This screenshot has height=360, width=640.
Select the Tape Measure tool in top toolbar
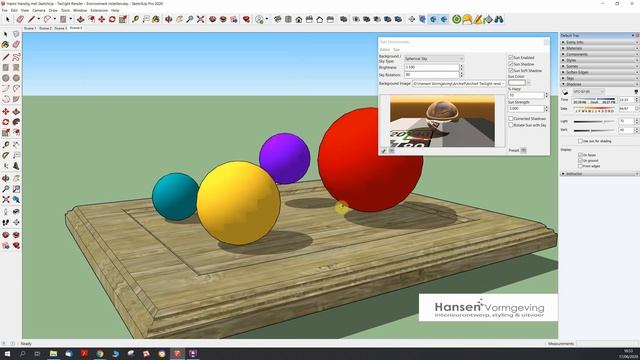(135, 19)
